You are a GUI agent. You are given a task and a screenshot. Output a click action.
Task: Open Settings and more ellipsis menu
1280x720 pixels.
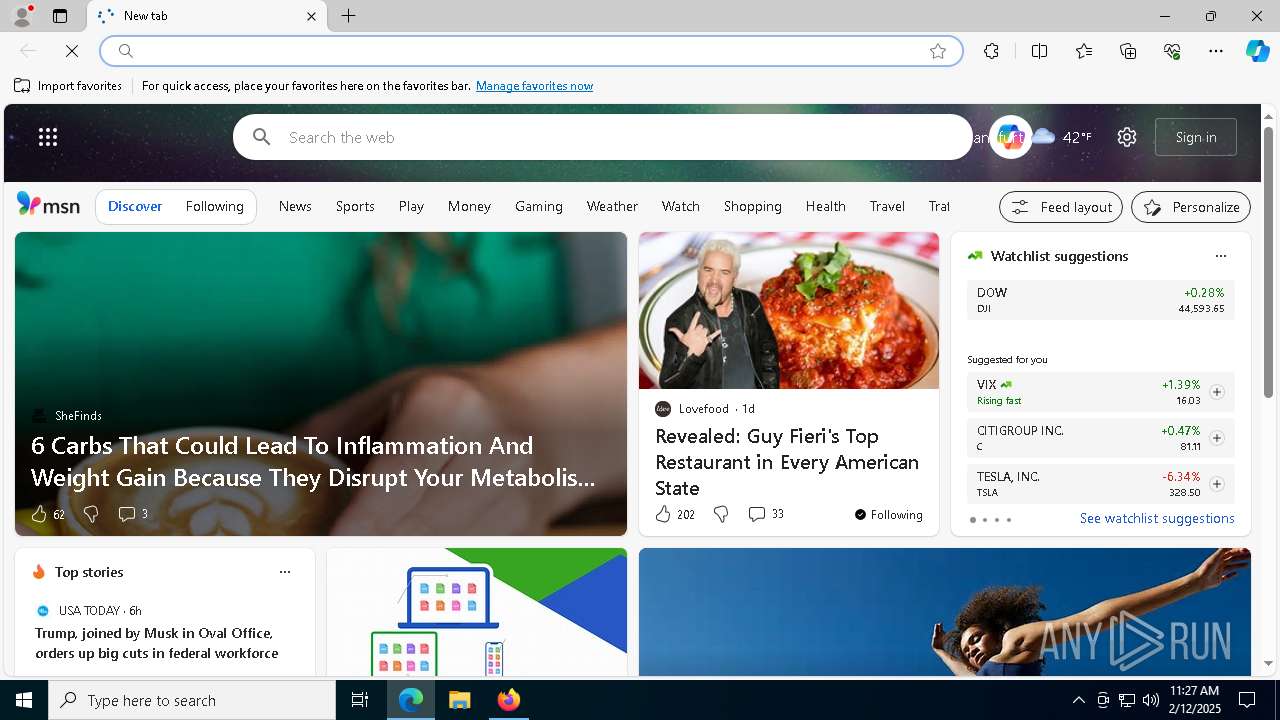tap(1216, 51)
